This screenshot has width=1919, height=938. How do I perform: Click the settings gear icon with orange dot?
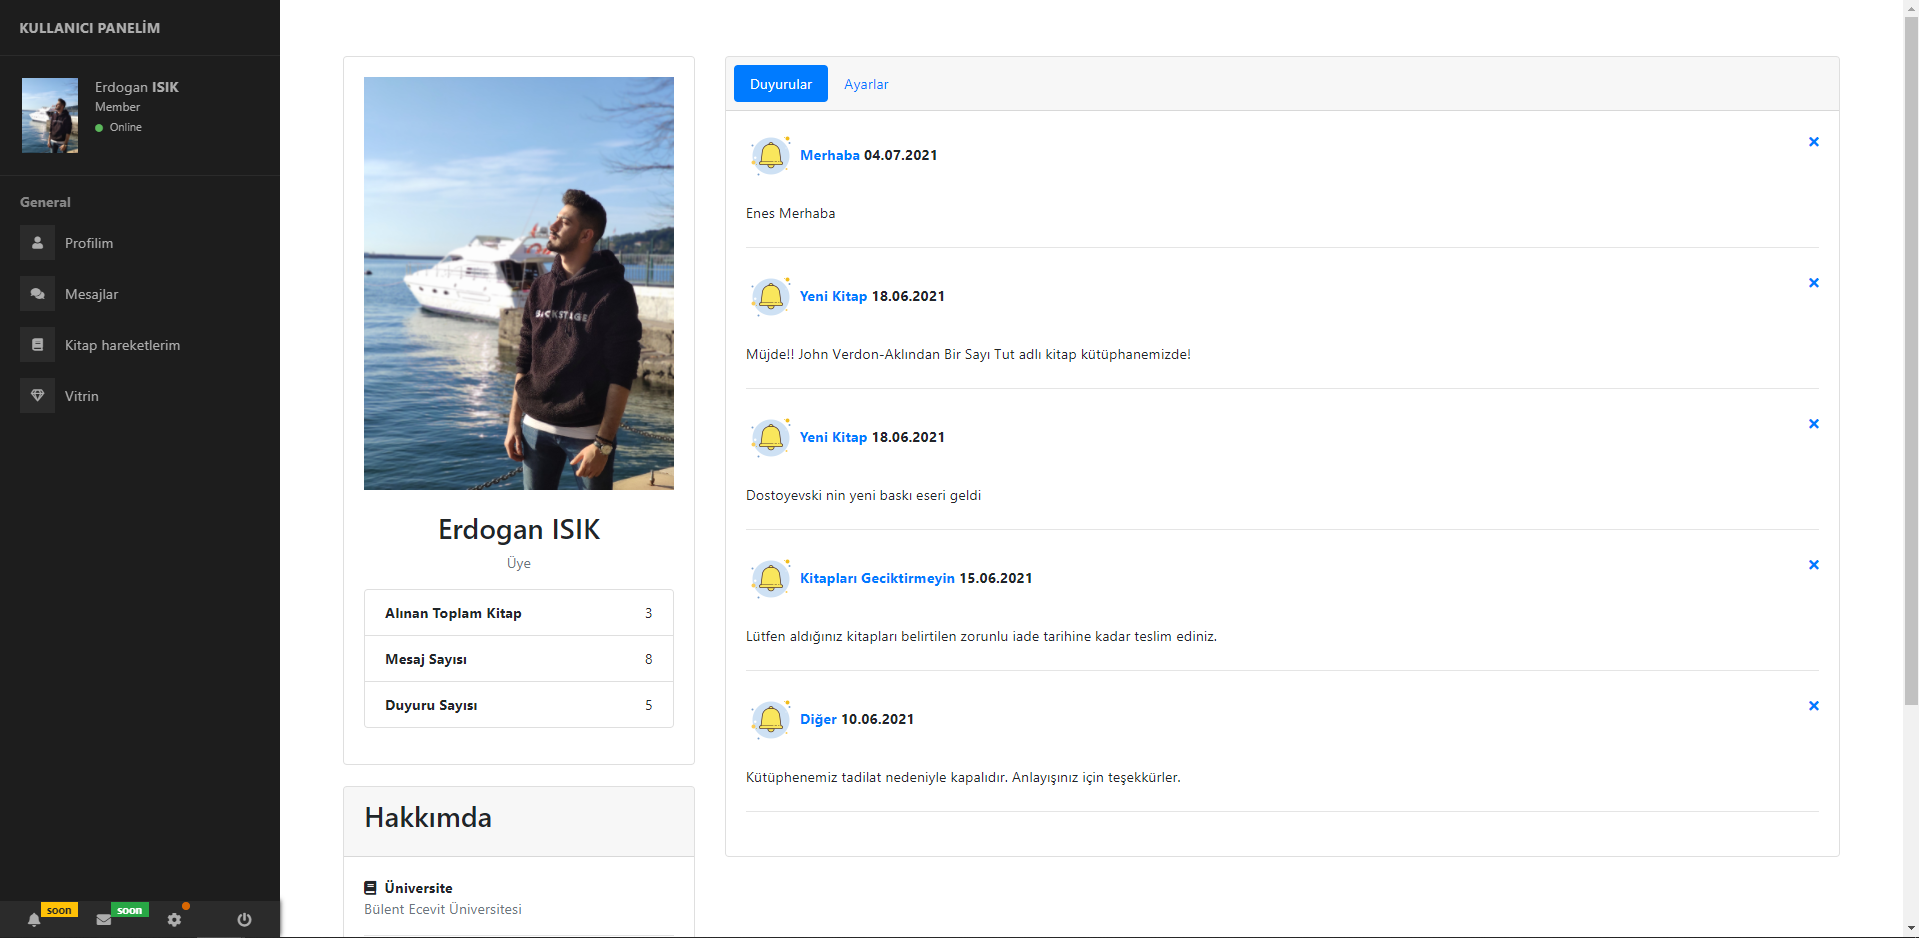(175, 919)
